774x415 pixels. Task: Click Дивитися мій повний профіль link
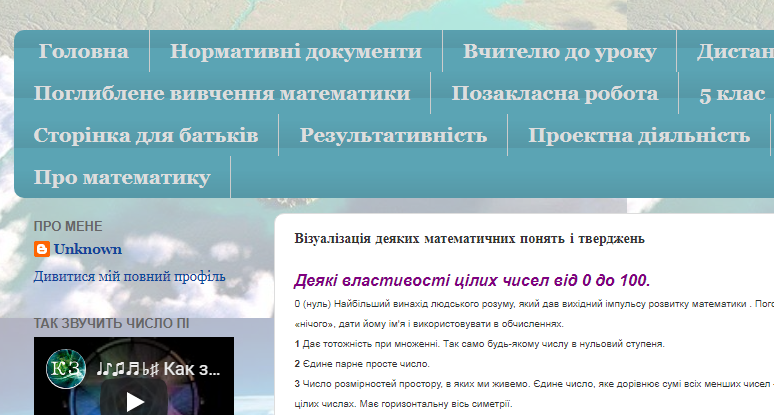click(x=129, y=276)
